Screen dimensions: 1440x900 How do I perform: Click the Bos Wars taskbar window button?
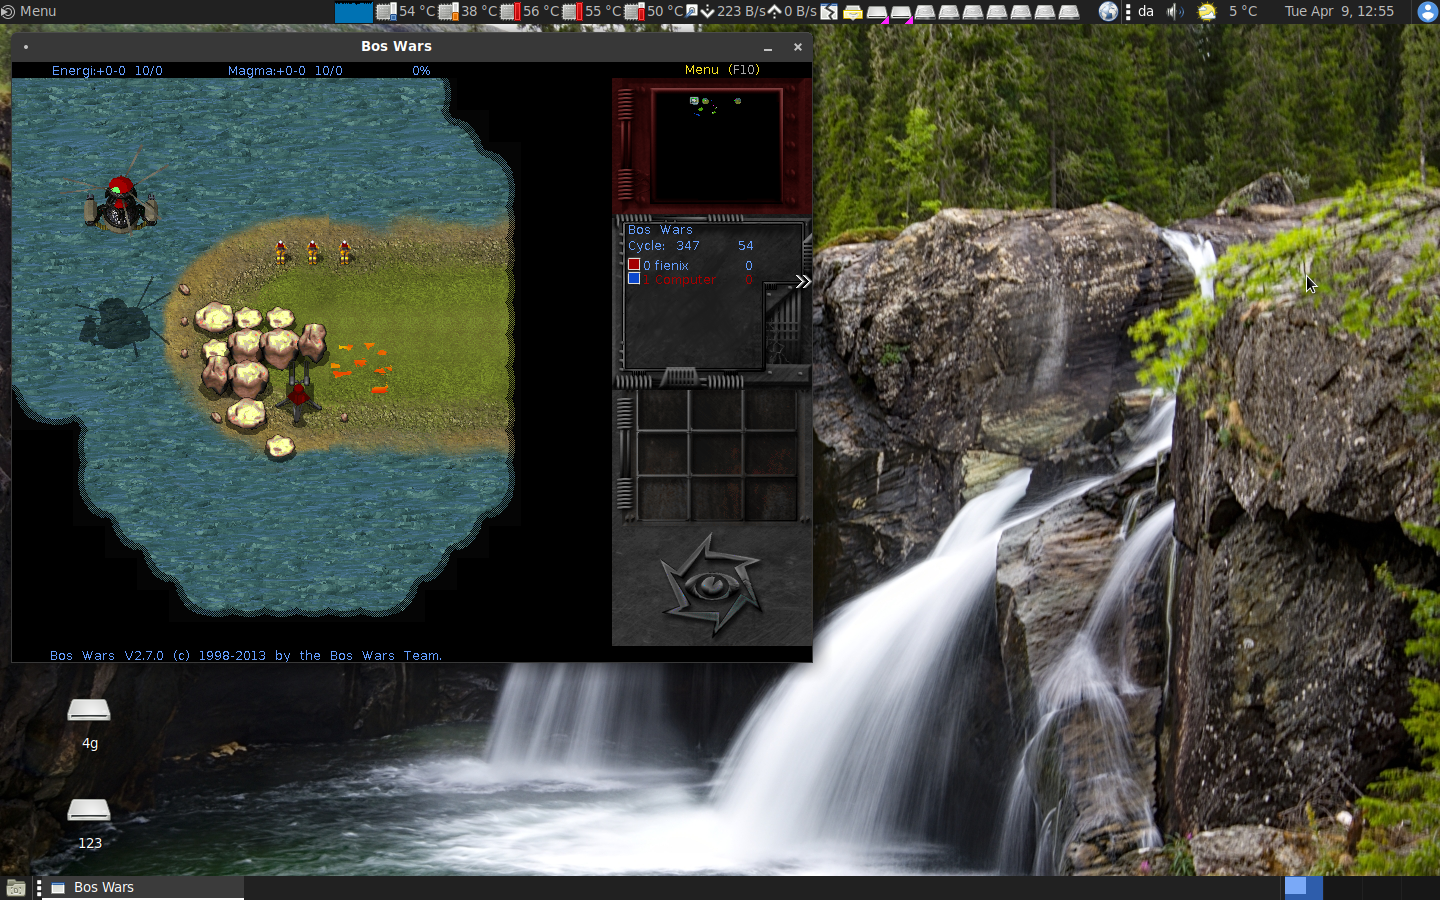coord(142,887)
